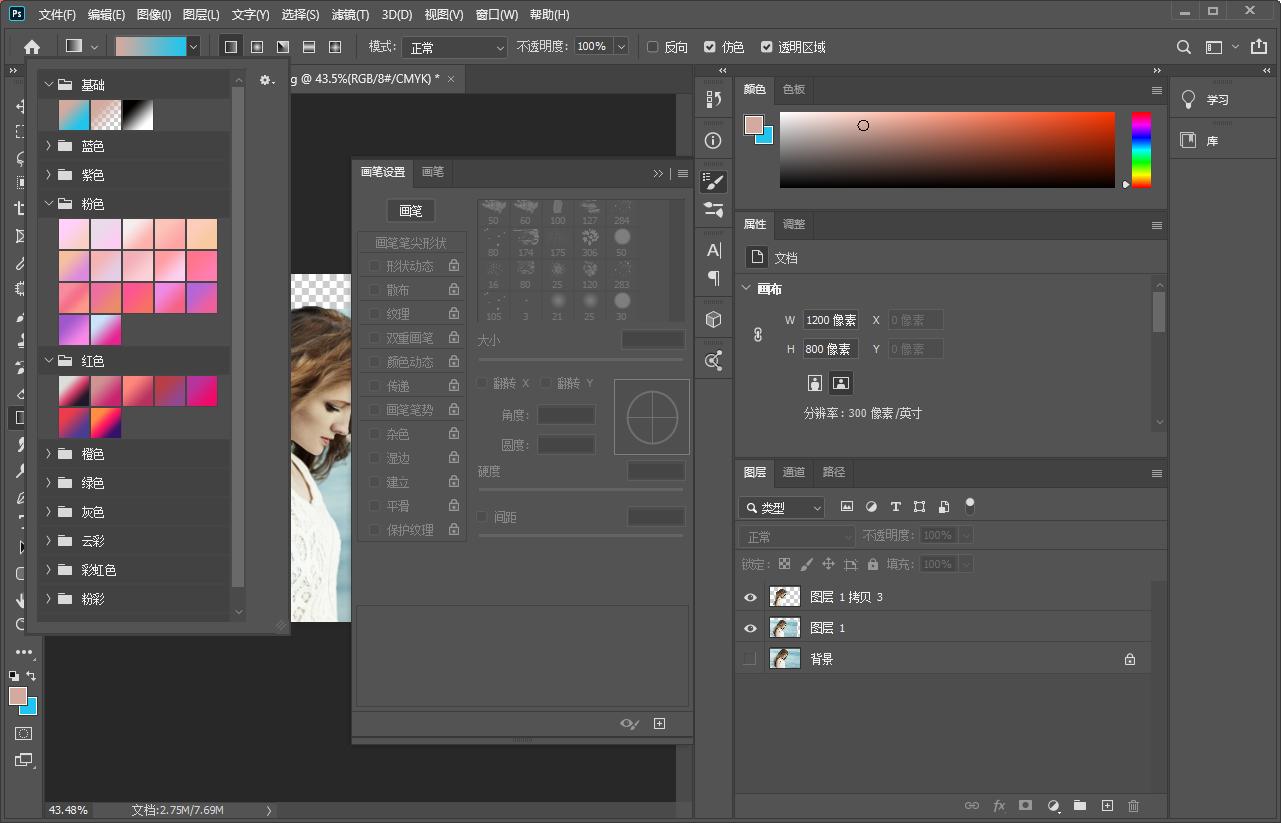Switch to the 通道 tab

click(793, 472)
